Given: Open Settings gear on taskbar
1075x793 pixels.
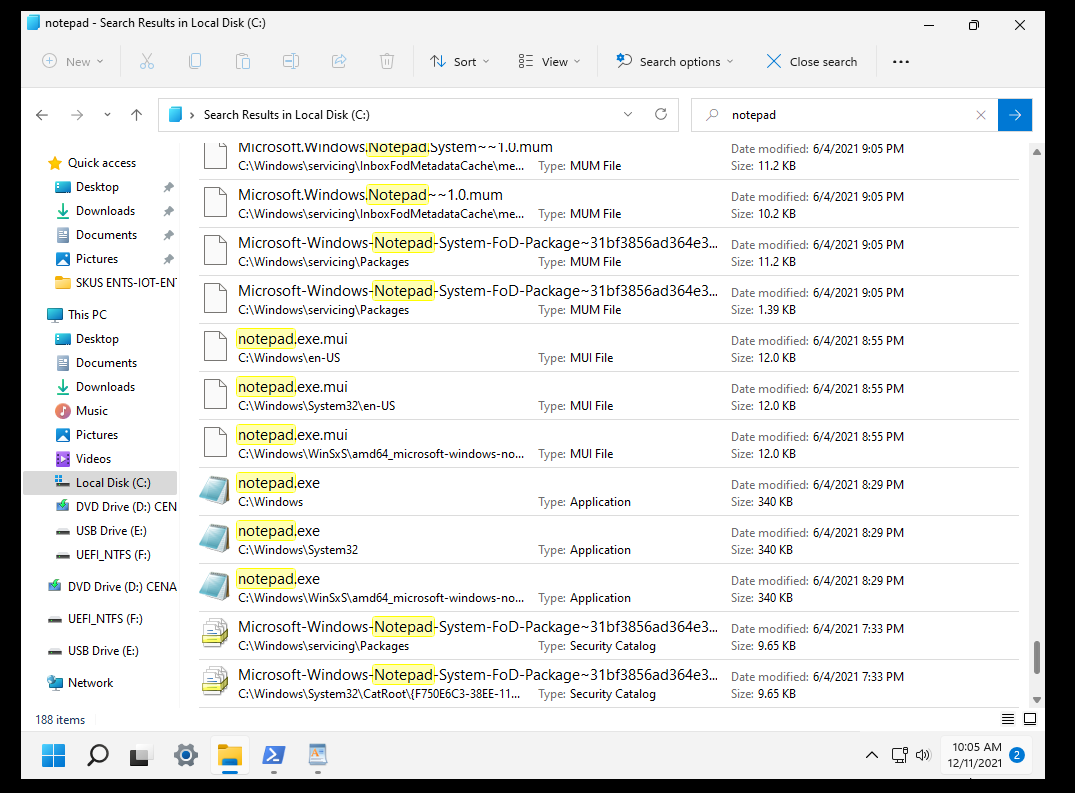Looking at the screenshot, I should (x=185, y=755).
